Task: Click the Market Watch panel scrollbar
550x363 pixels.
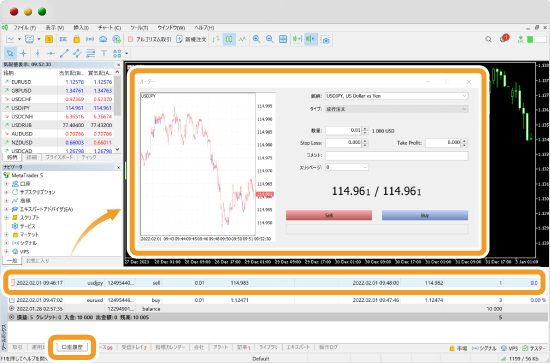Action: [x=118, y=110]
